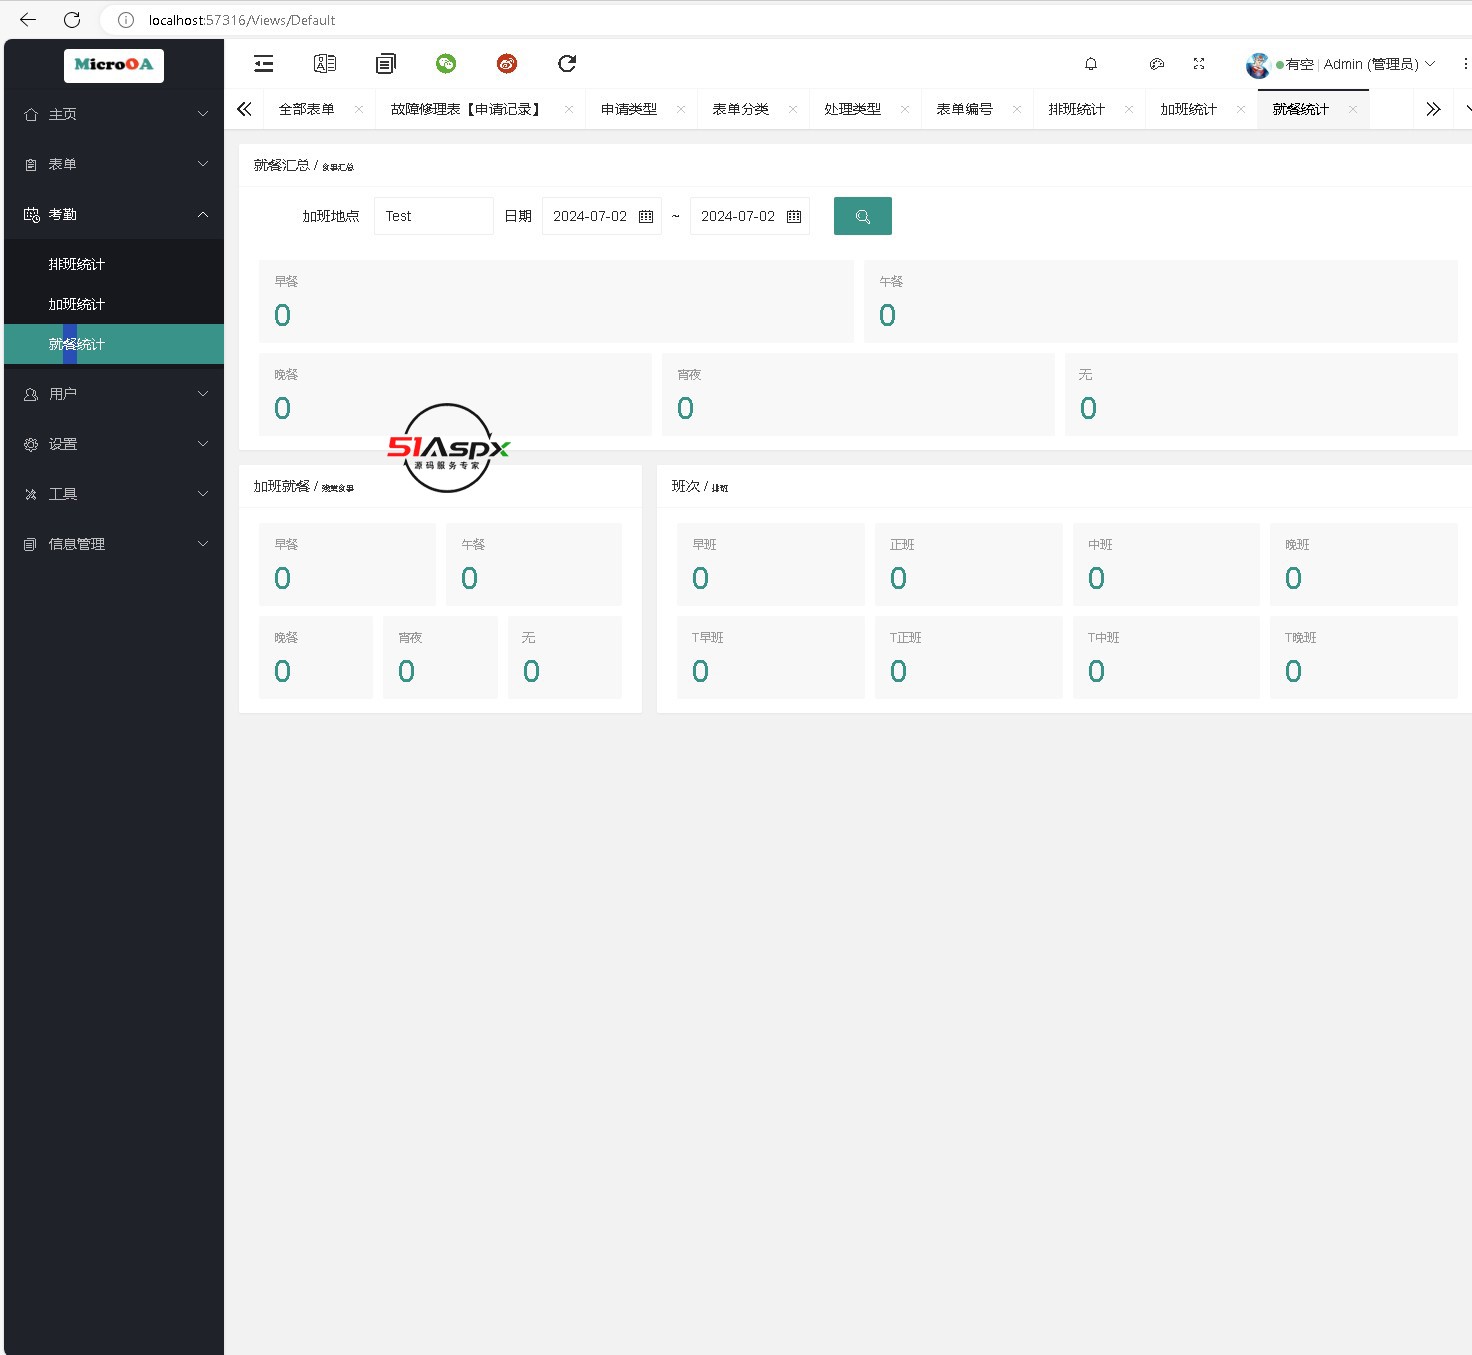Image resolution: width=1472 pixels, height=1355 pixels.
Task: Open calendar for start date
Action: coord(646,216)
